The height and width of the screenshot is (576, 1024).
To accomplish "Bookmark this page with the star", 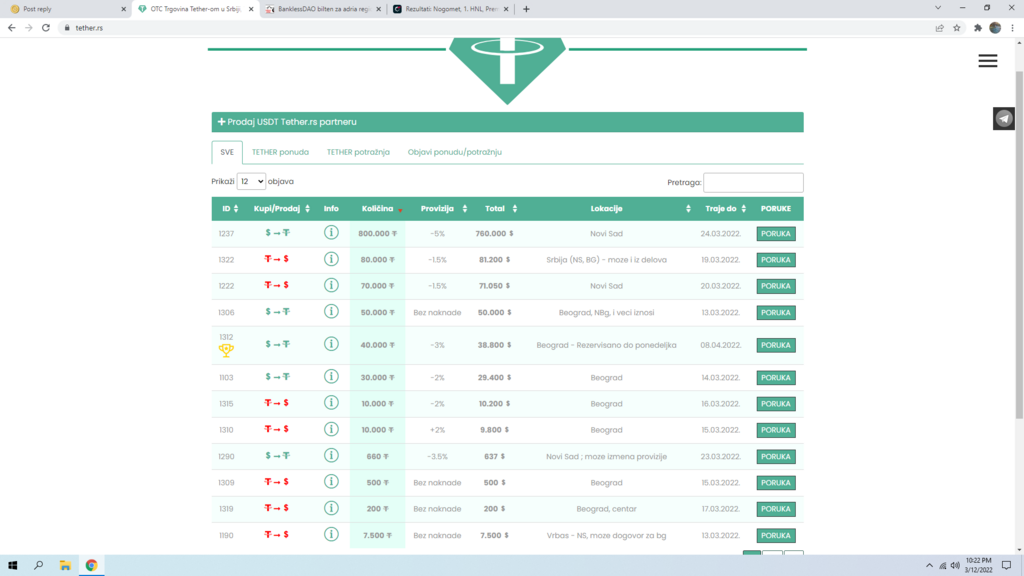I will pyautogui.click(x=957, y=27).
